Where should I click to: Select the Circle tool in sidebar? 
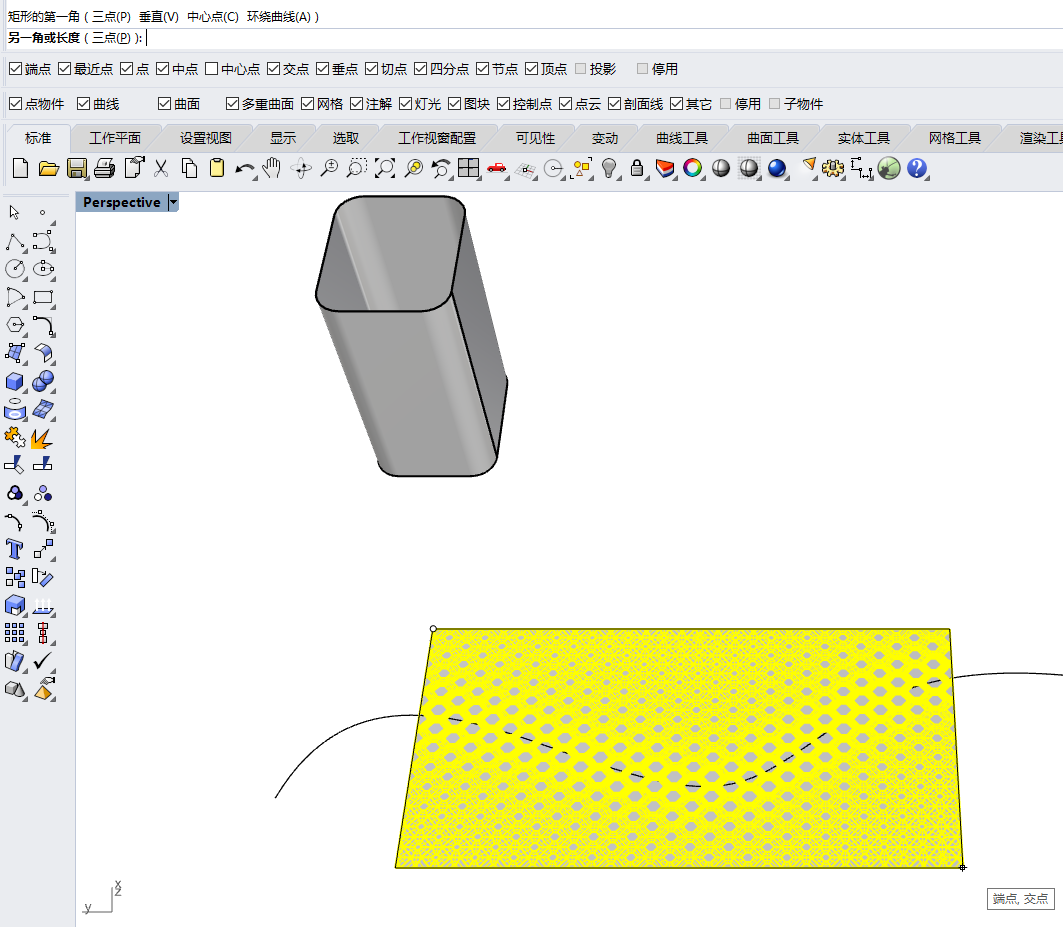coord(15,269)
